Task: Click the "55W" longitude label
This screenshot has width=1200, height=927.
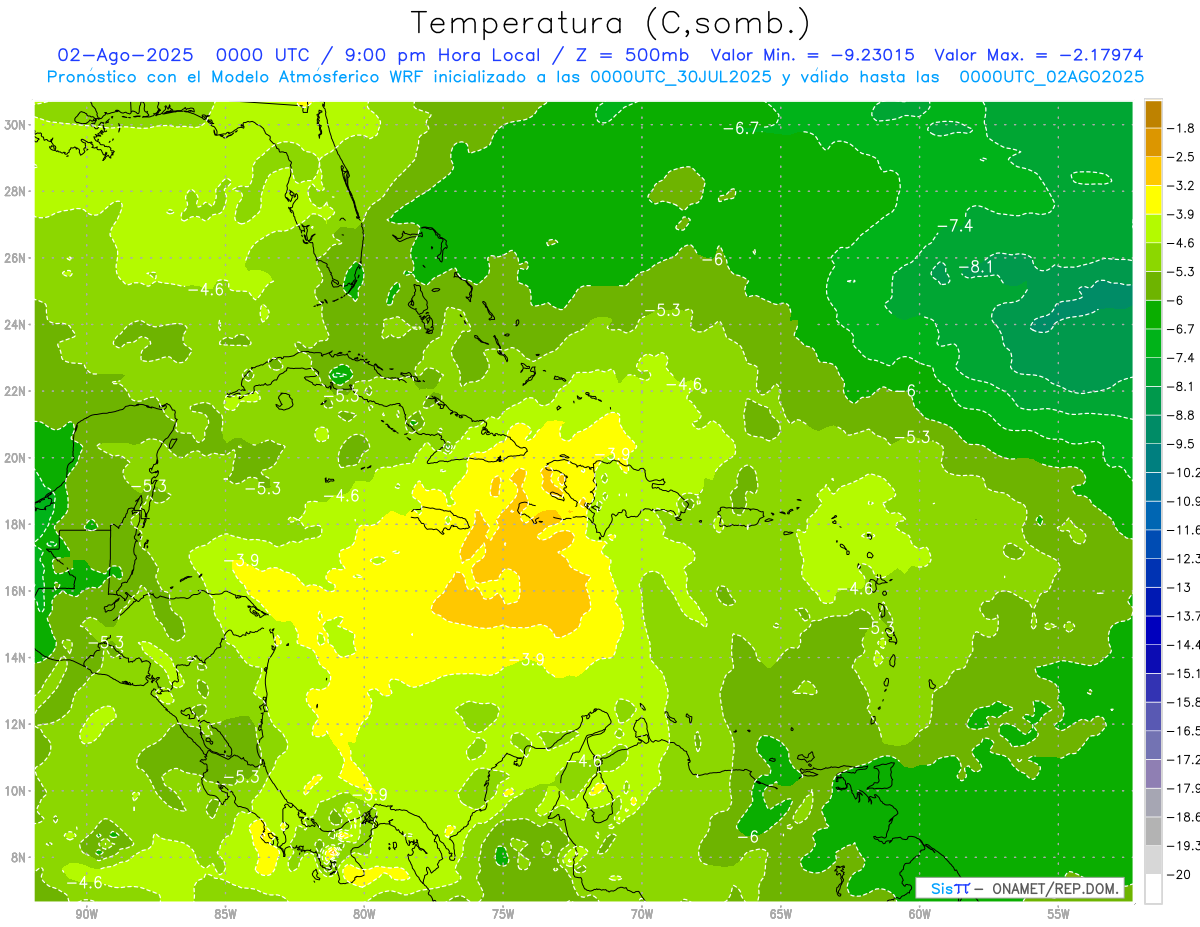Action: point(1059,914)
